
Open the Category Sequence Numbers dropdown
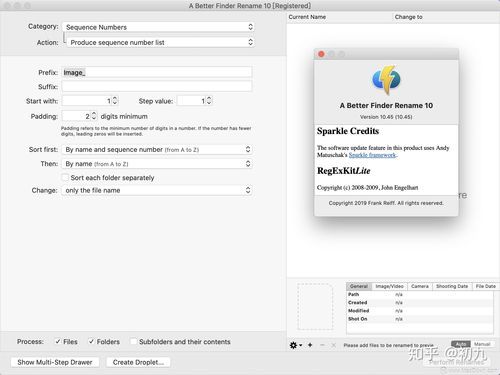158,27
